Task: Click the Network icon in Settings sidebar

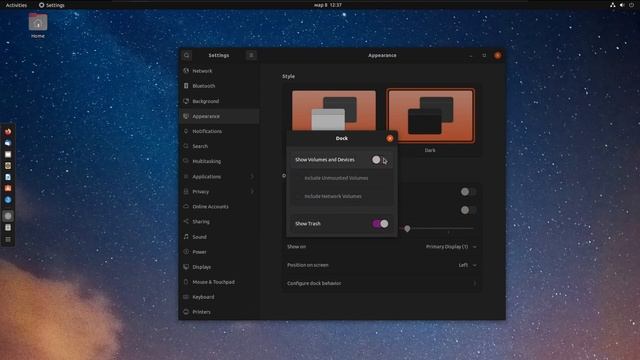Action: click(x=186, y=71)
